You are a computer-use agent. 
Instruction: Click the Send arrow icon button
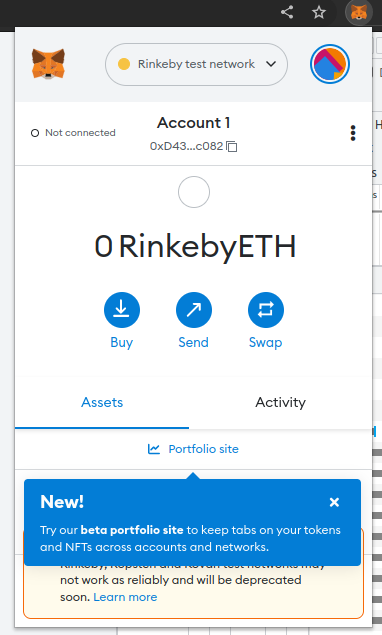(194, 310)
